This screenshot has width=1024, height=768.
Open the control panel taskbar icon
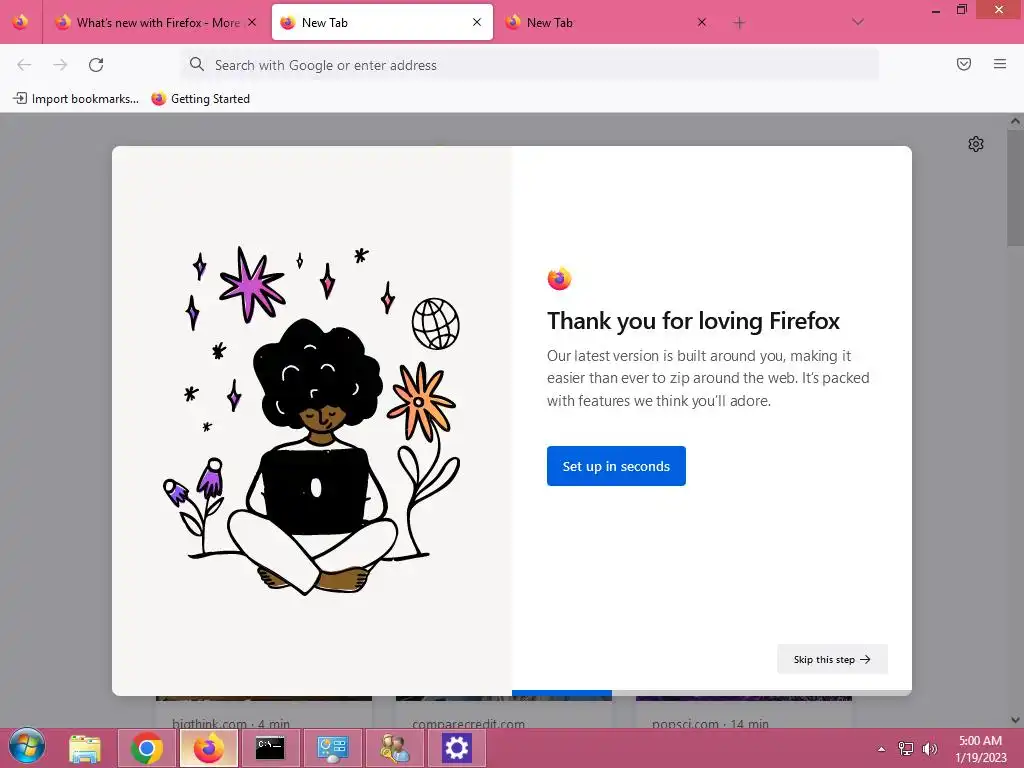tap(332, 748)
